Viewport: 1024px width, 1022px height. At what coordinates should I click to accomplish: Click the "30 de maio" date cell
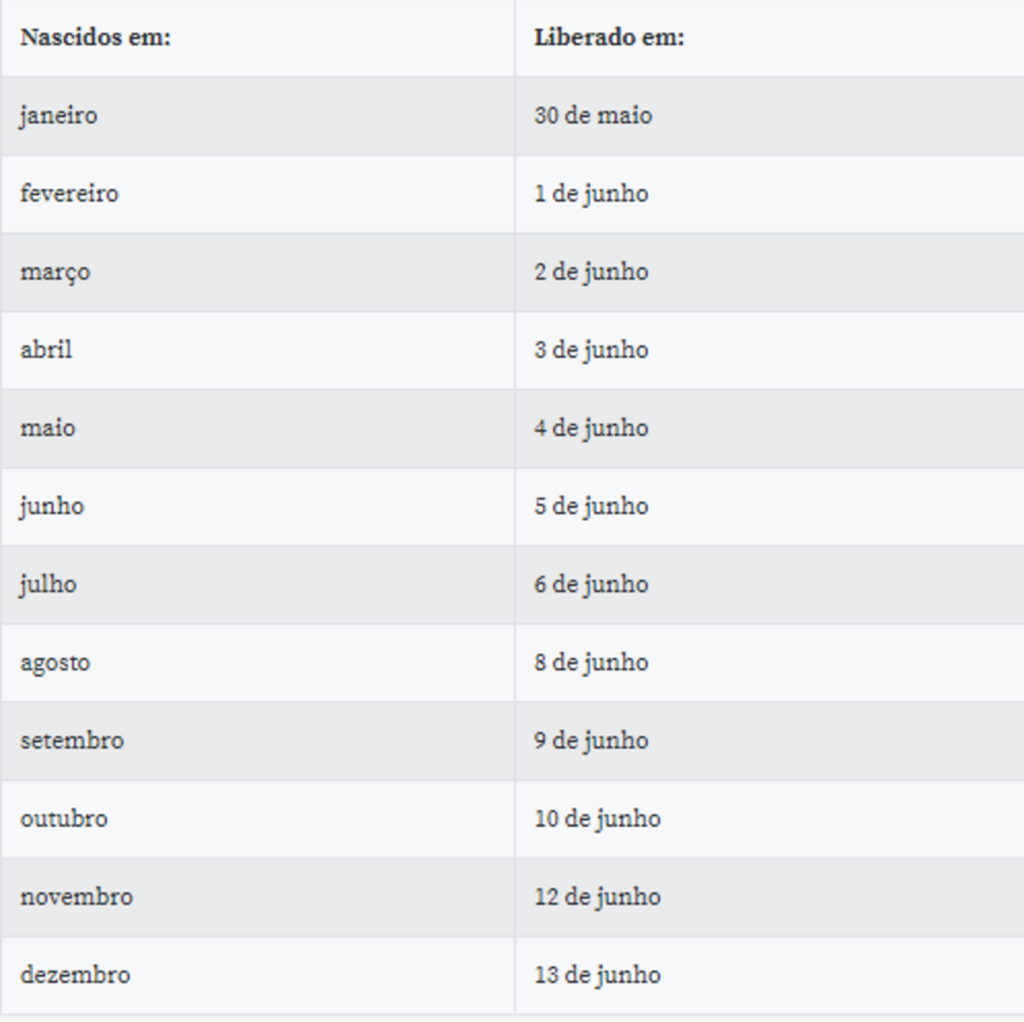coord(593,116)
